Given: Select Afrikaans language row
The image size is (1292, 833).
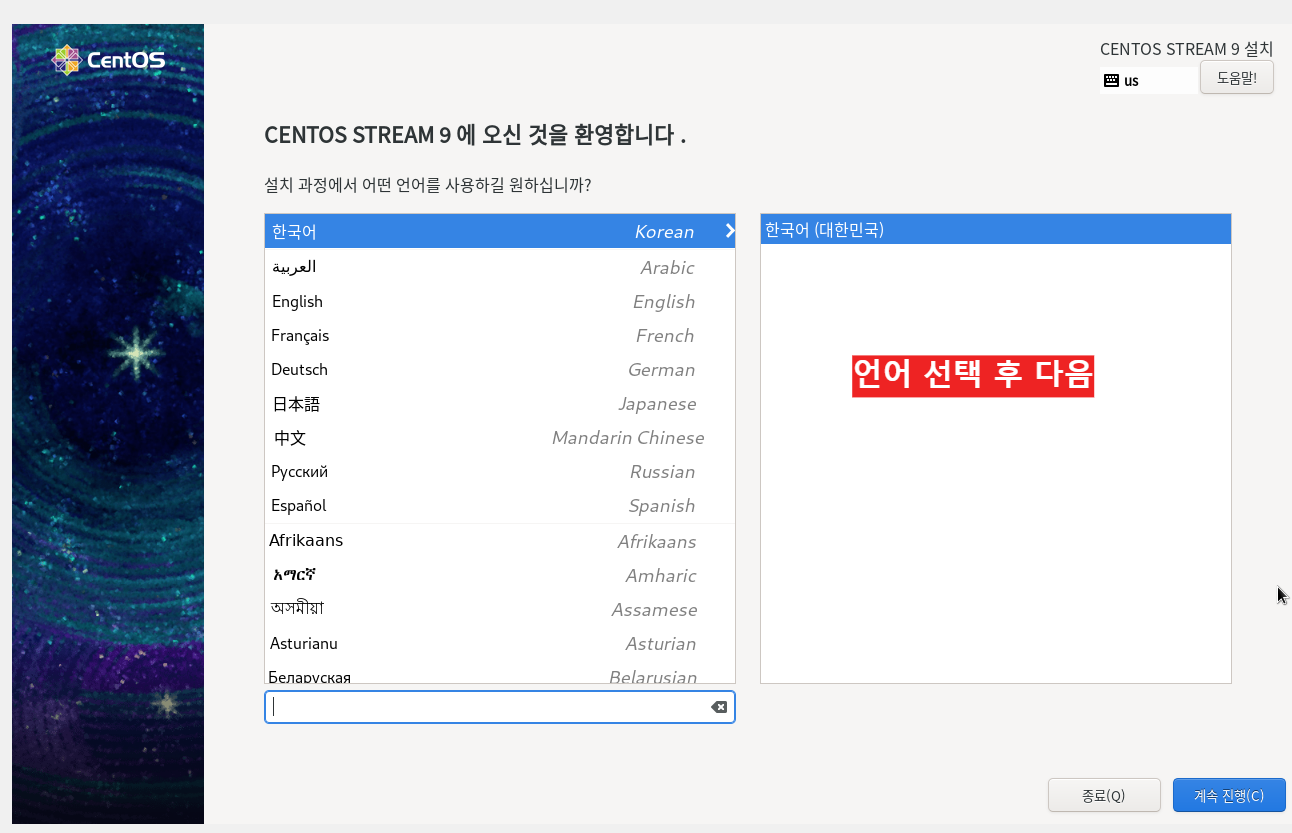Looking at the screenshot, I should point(500,541).
